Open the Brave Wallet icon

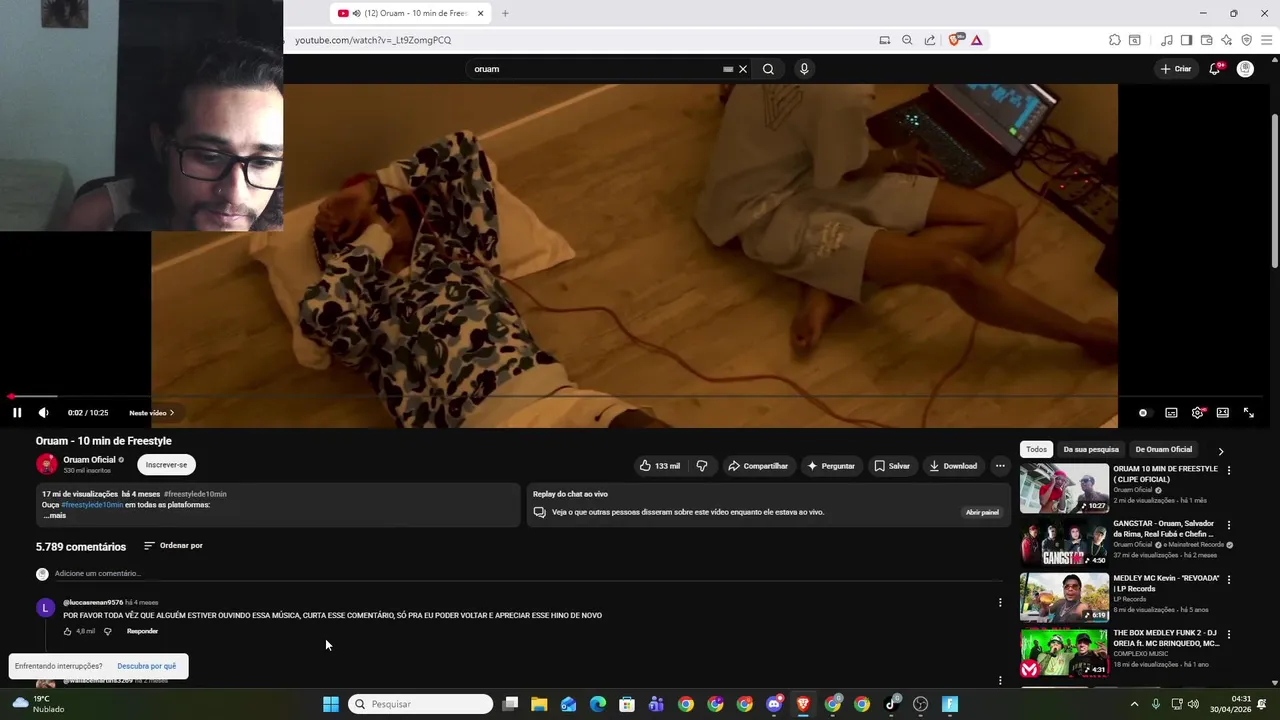1206,40
